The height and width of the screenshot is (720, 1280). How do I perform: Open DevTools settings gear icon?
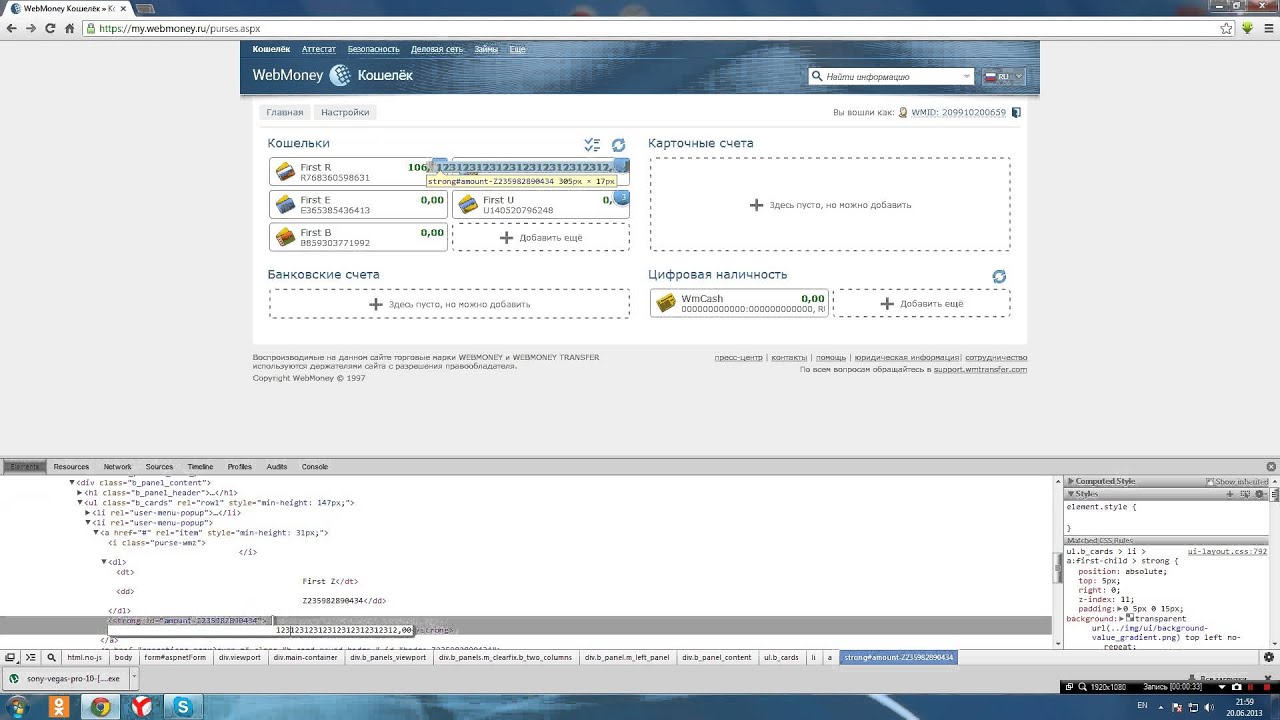[1269, 657]
